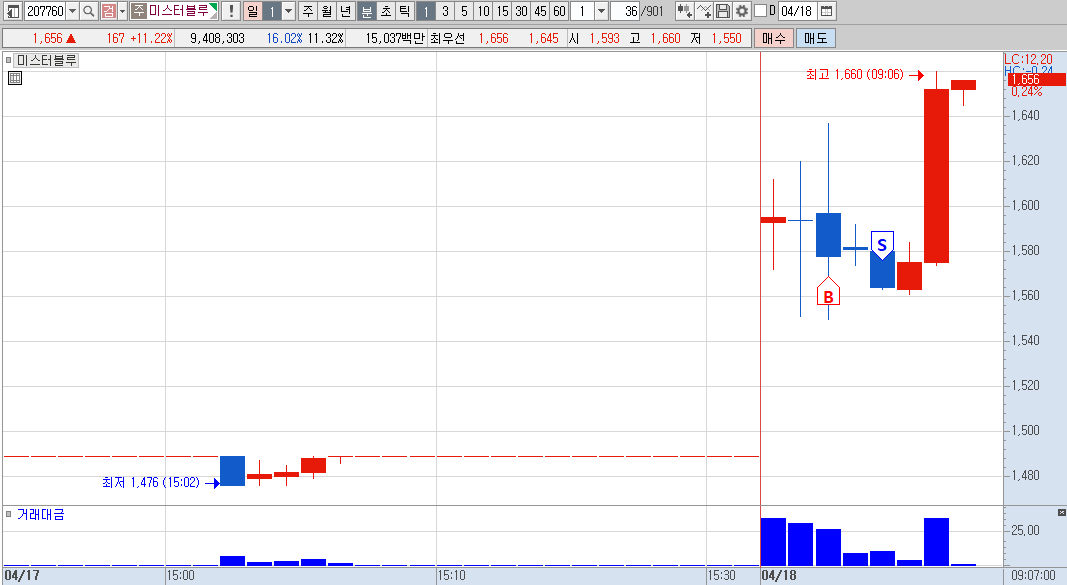This screenshot has height=585, width=1067.
Task: Save the chart with floppy disk icon
Action: [x=723, y=11]
